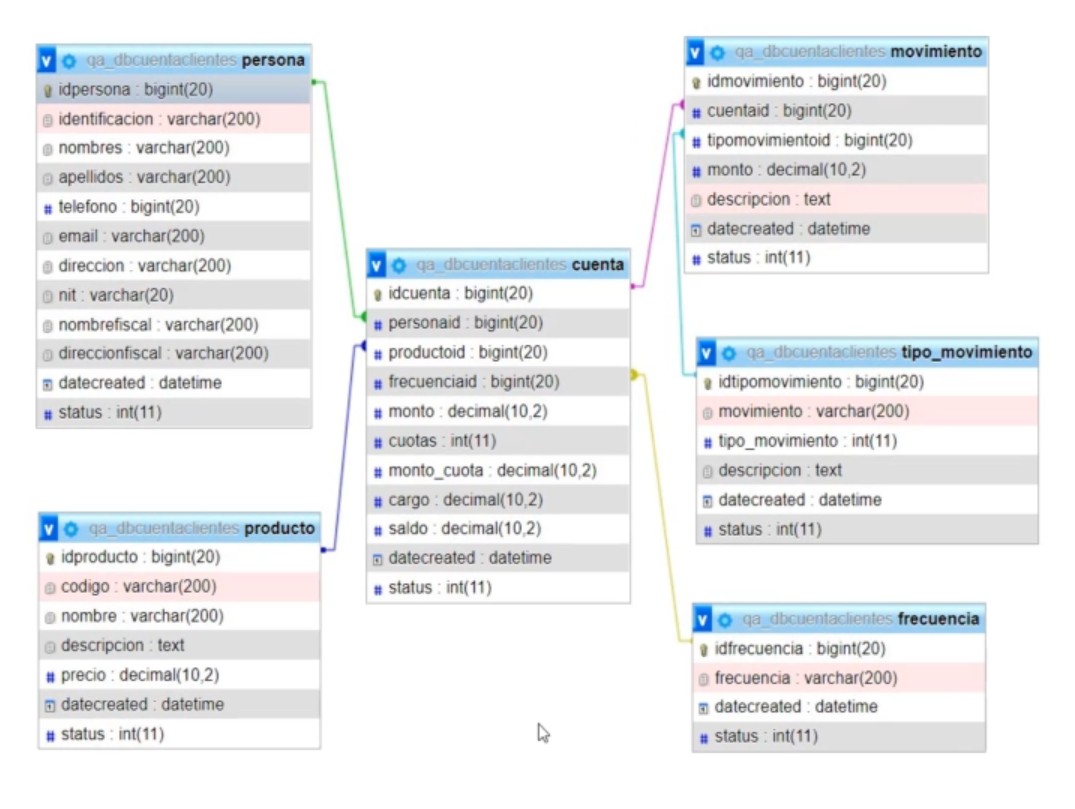Open the gear settings for movimiento table
1075x809 pixels.
click(717, 52)
